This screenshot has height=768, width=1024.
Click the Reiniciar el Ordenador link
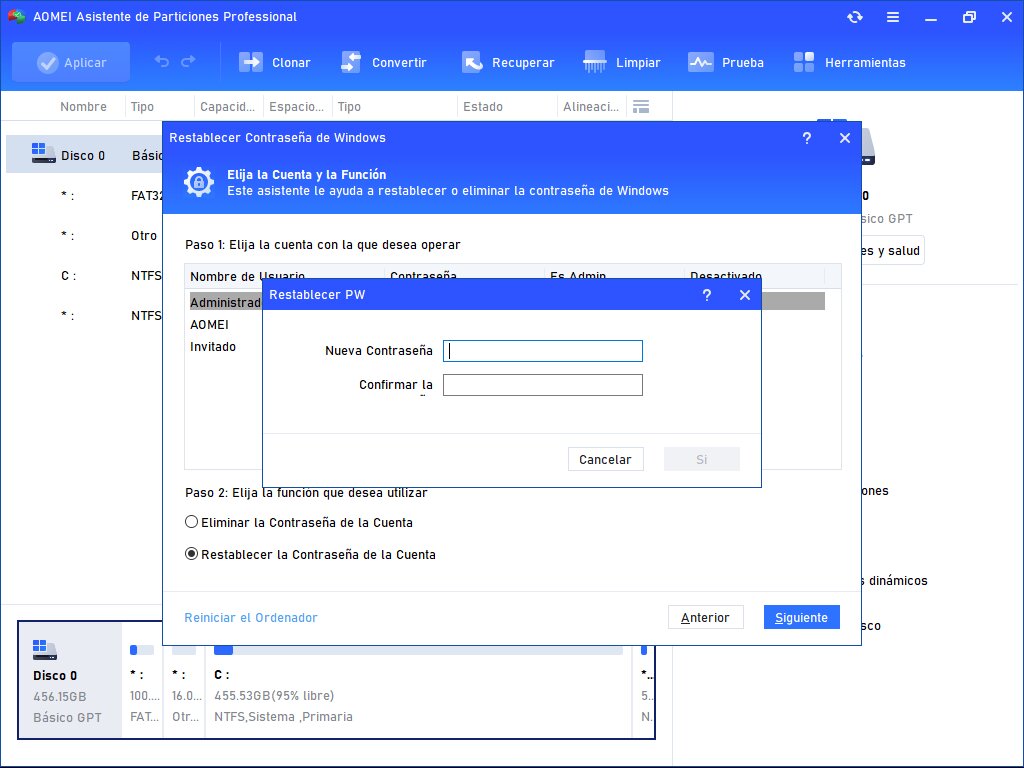coord(251,617)
